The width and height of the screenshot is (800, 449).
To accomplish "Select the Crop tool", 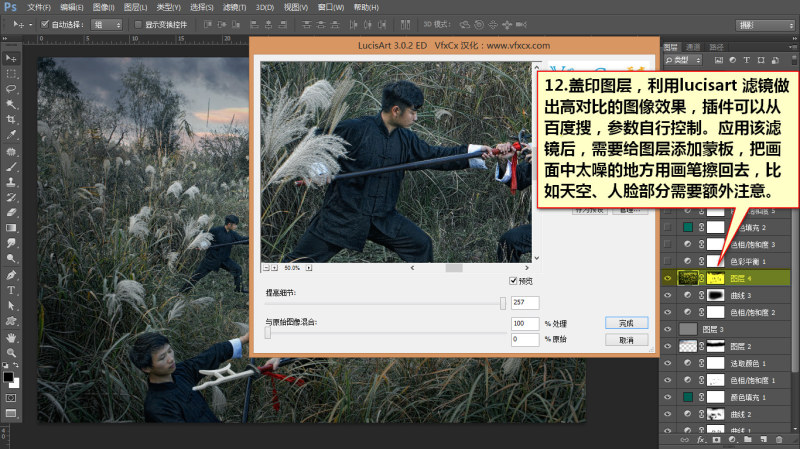I will coord(11,119).
